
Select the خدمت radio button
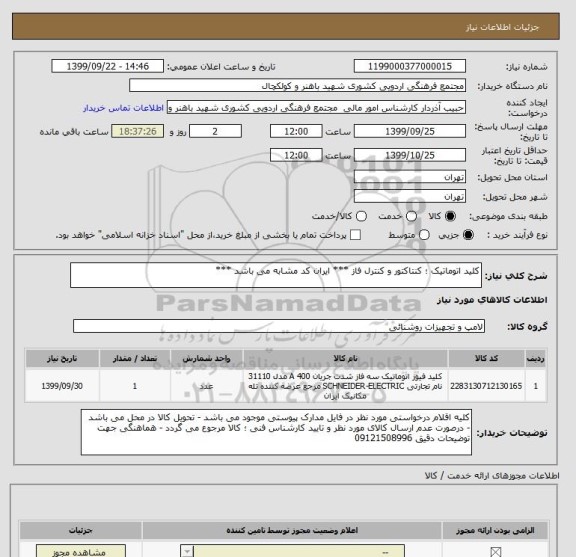[411, 216]
